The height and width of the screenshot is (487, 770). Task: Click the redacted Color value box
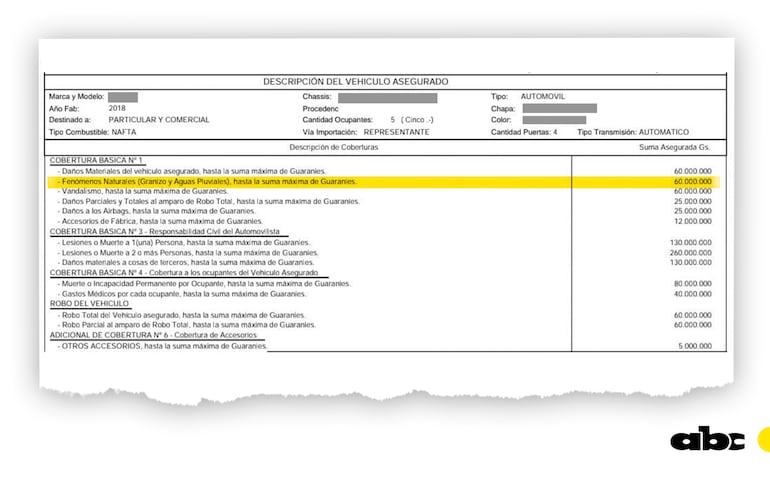click(554, 120)
